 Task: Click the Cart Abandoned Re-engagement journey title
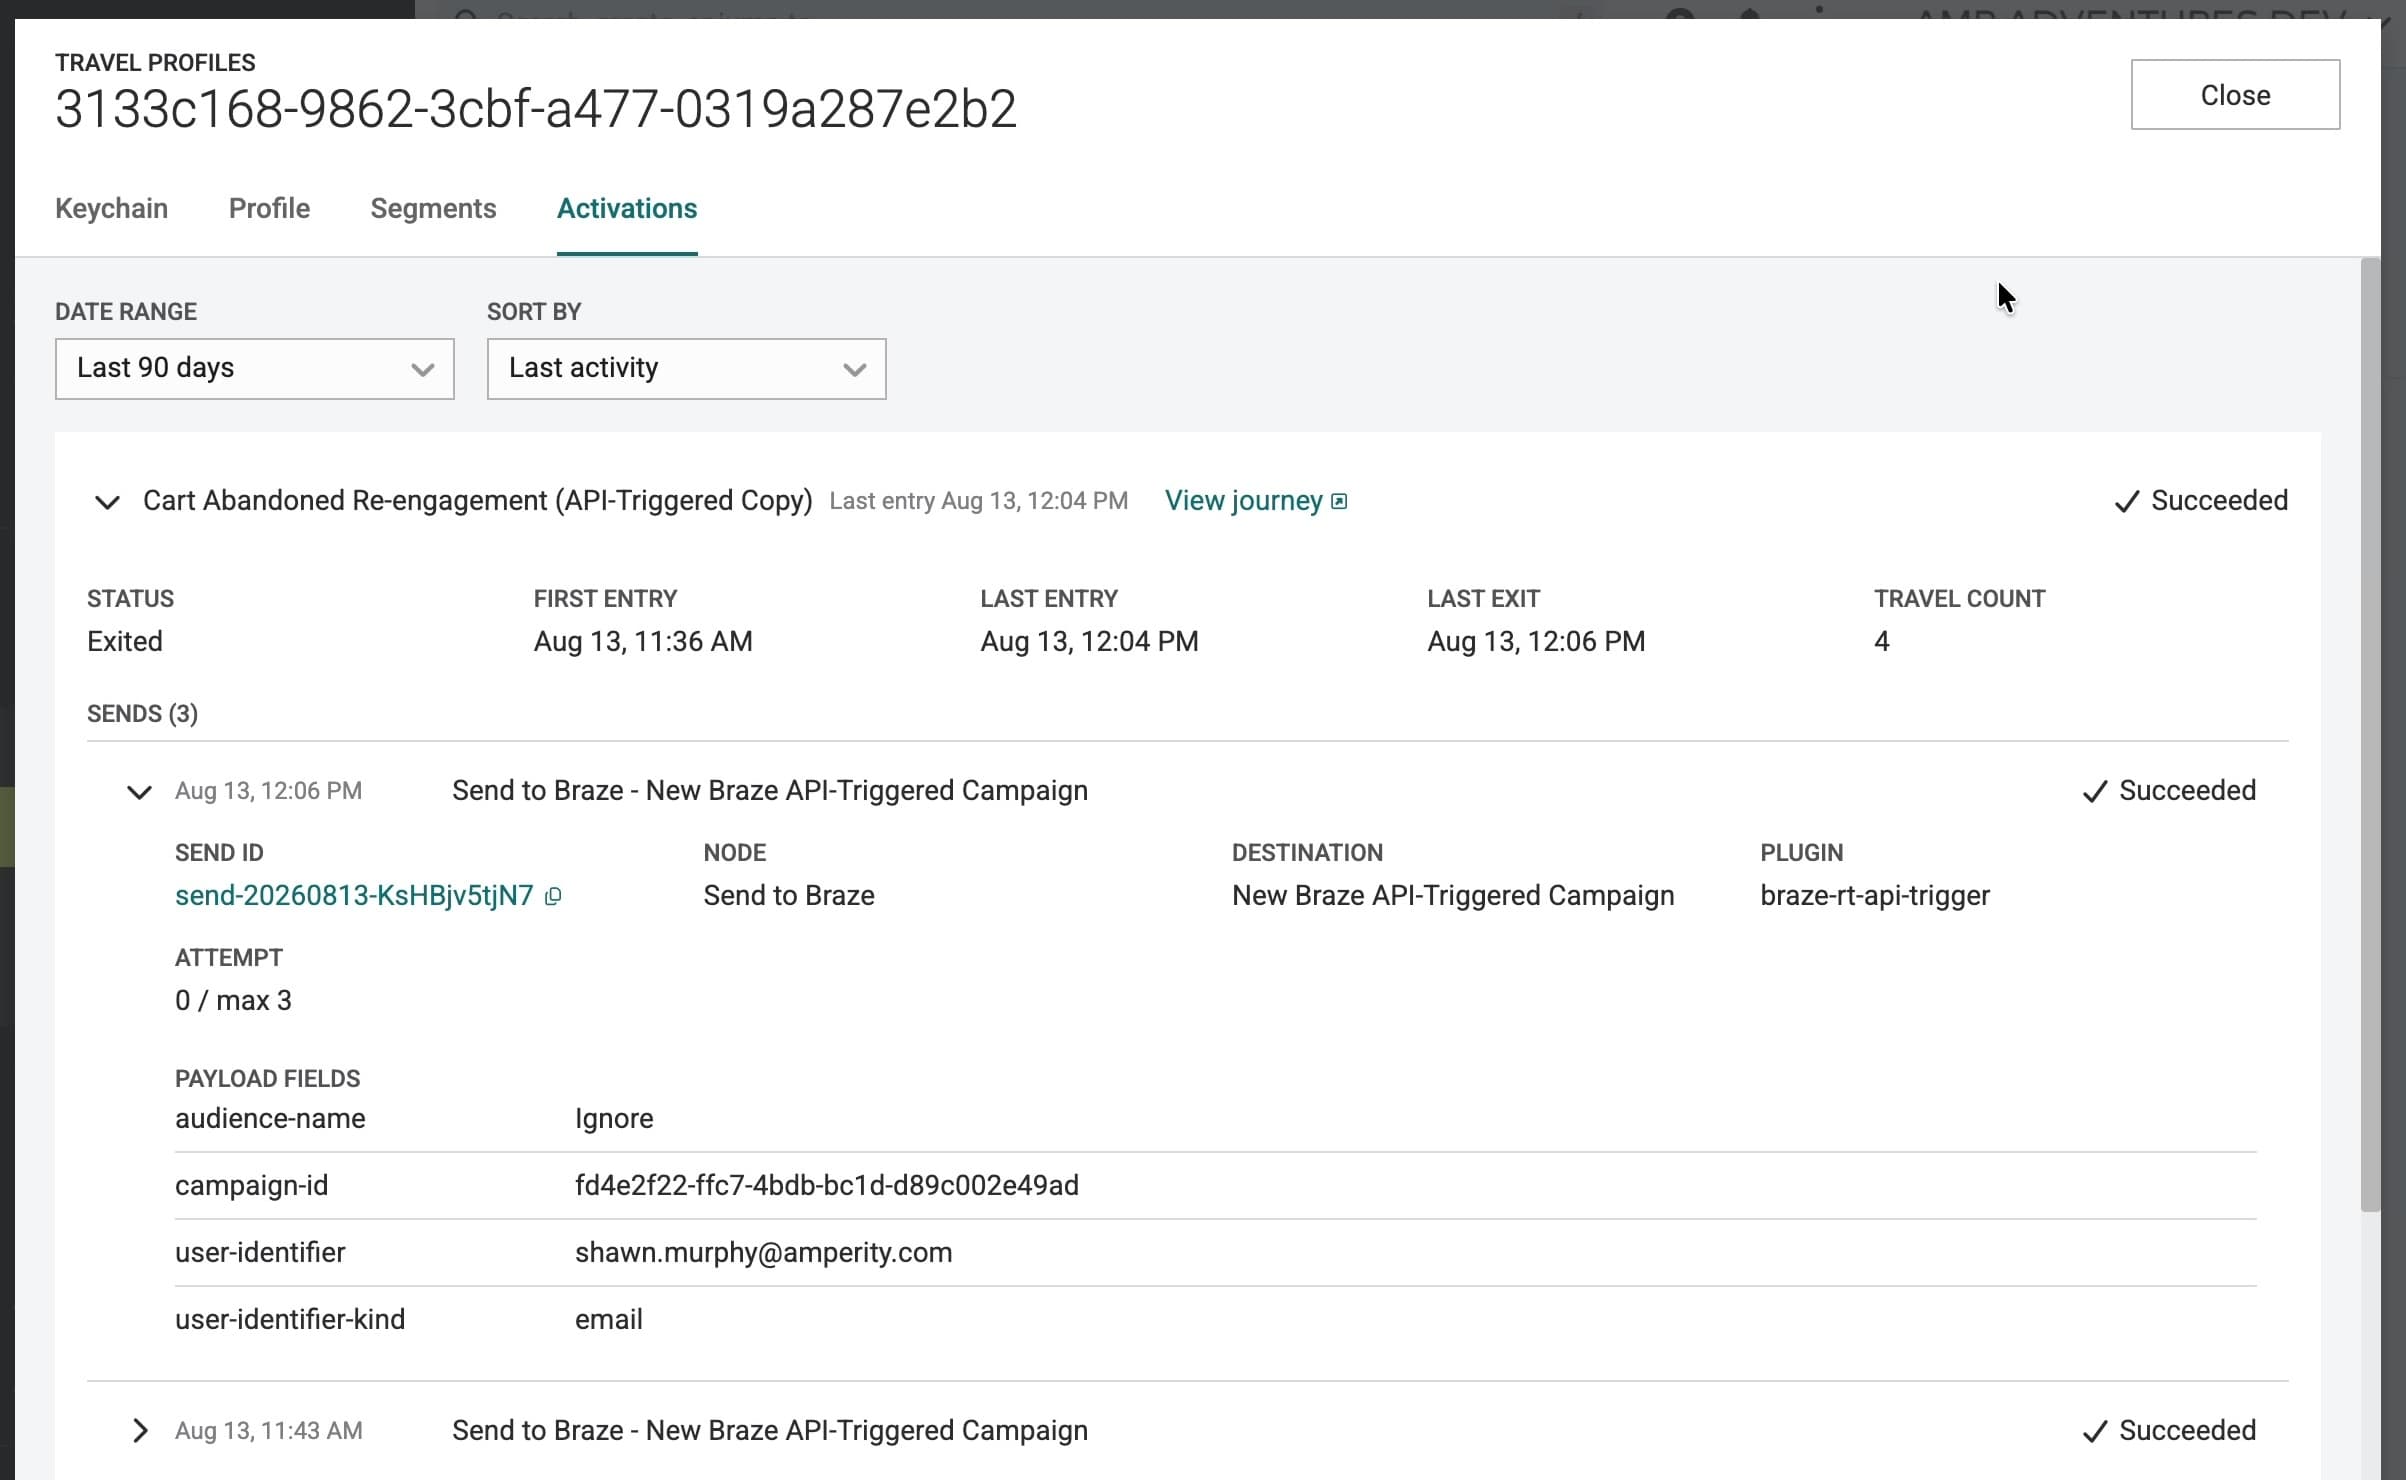click(478, 500)
